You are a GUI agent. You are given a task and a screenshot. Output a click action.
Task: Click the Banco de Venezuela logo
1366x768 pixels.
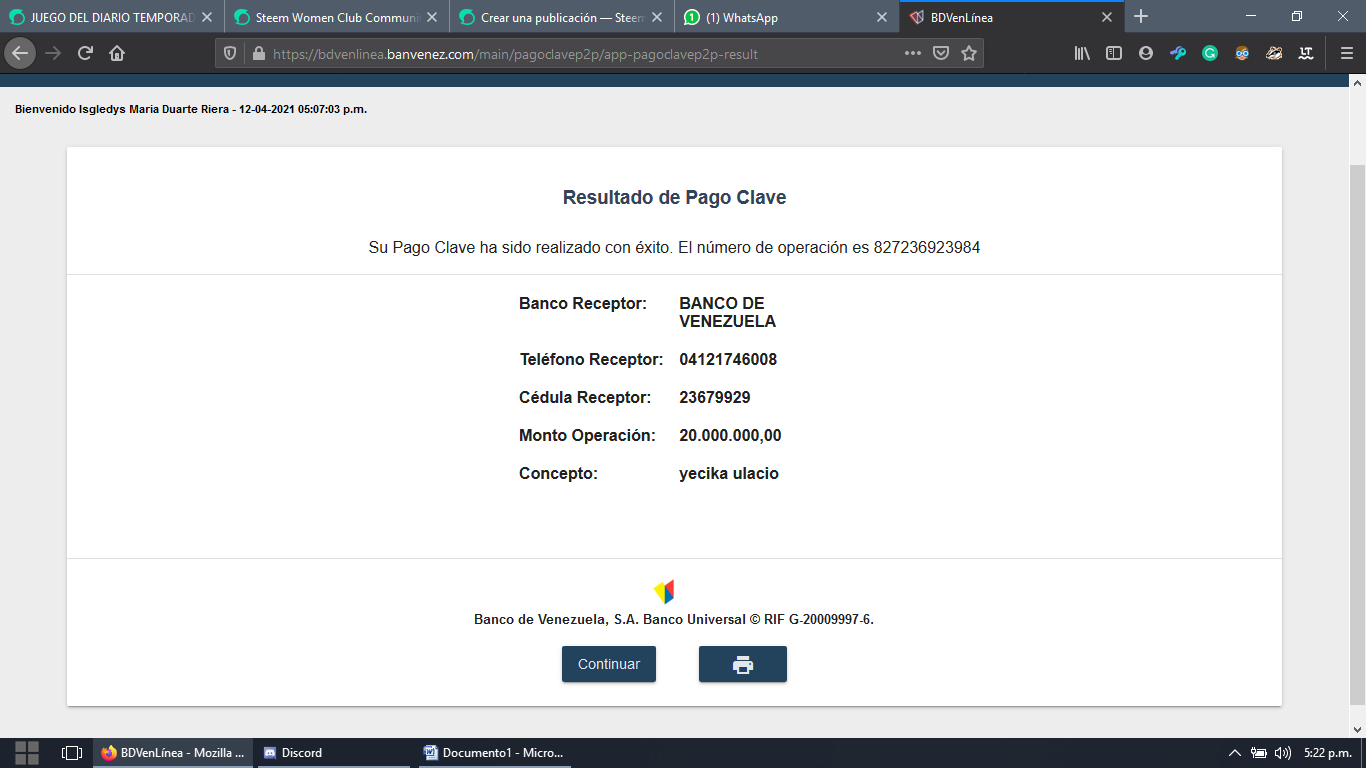[664, 591]
